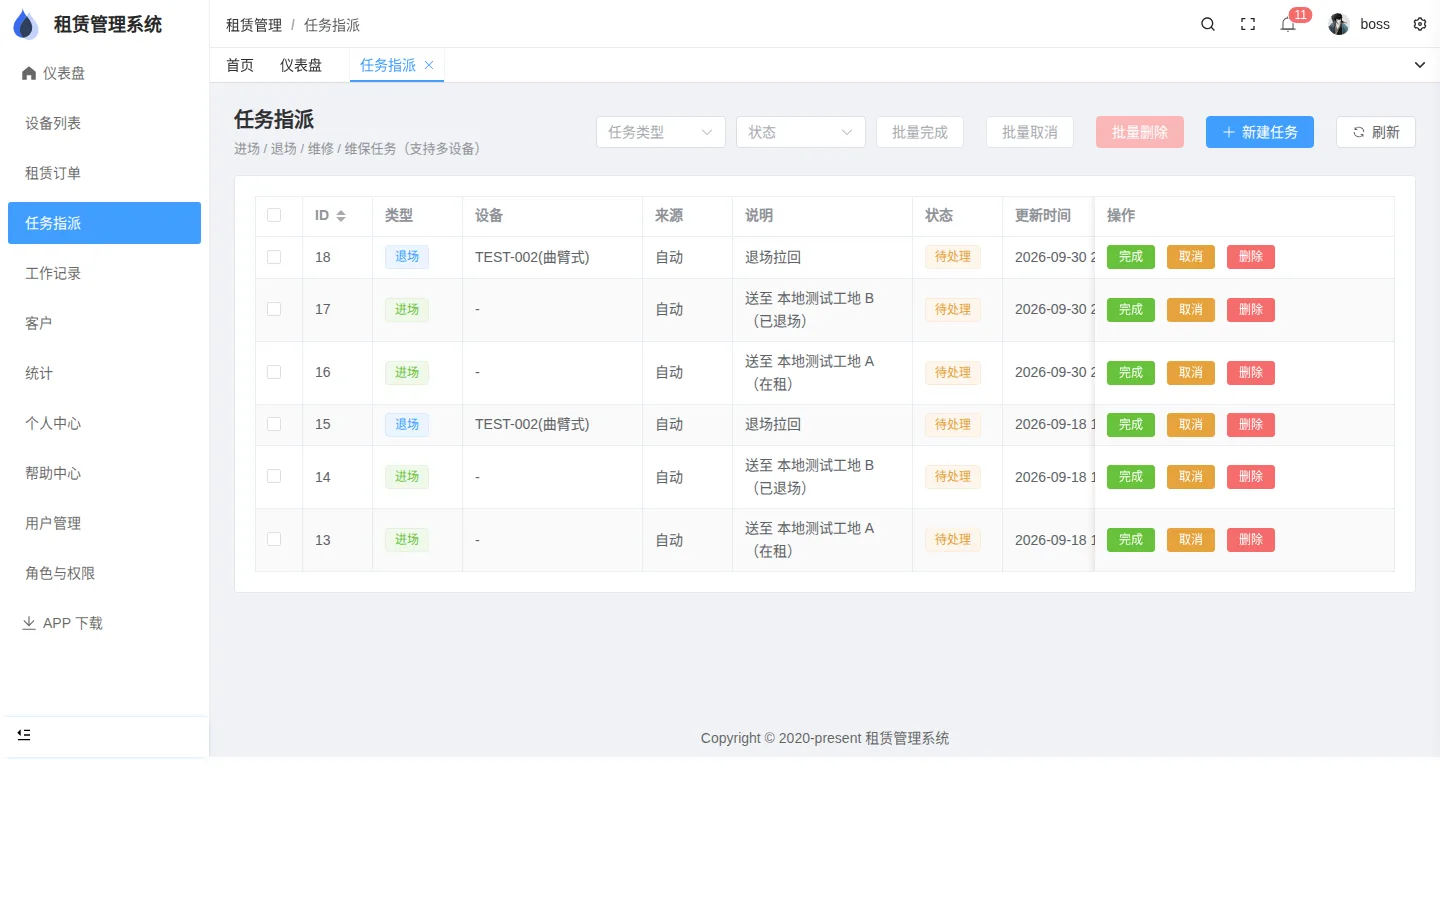This screenshot has height=900, width=1440.
Task: Click the 批量完成 button
Action: (920, 132)
